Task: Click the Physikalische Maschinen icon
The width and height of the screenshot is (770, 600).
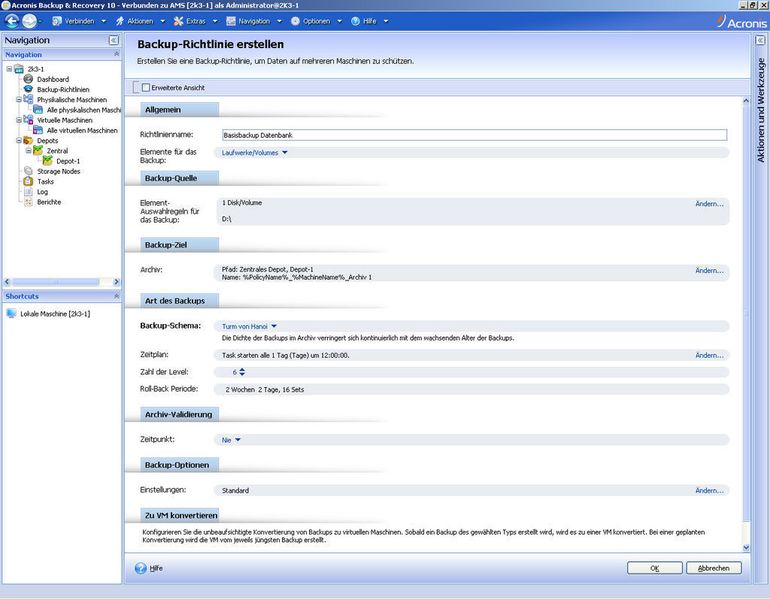Action: click(28, 100)
